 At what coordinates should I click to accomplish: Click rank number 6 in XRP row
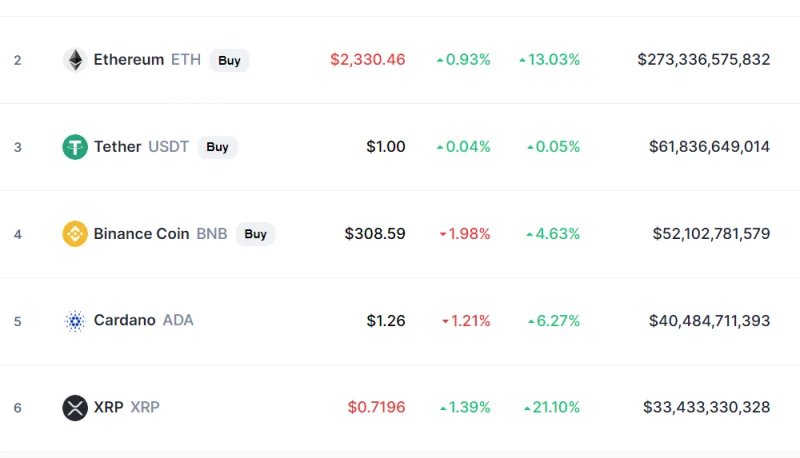pyautogui.click(x=17, y=408)
